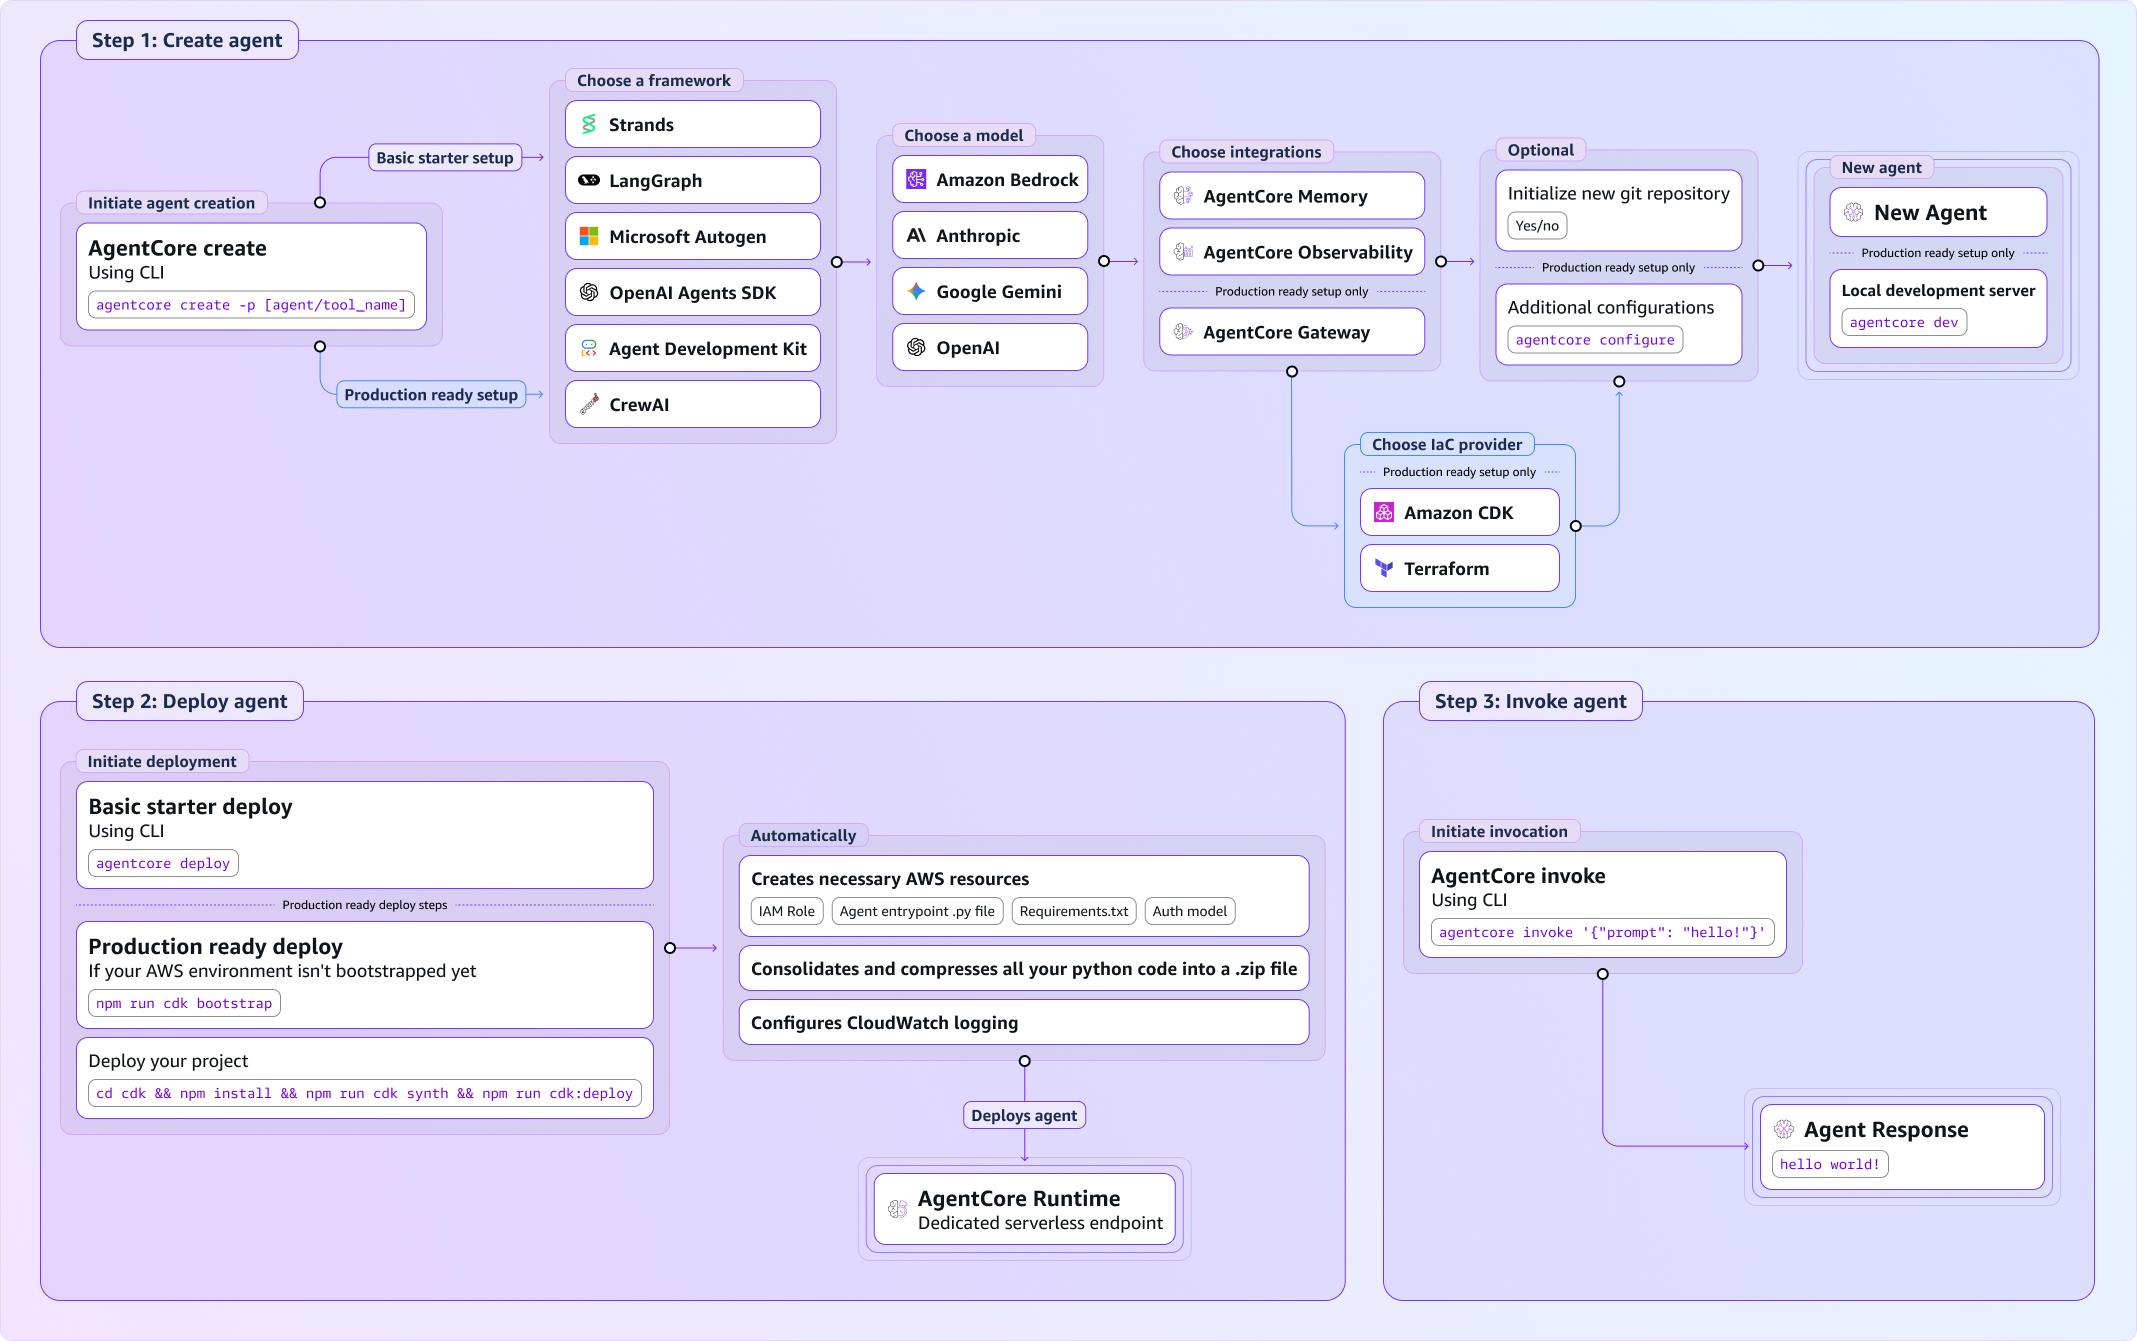The height and width of the screenshot is (1341, 2137).
Task: Click the LangGraph logo icon
Action: pyautogui.click(x=589, y=181)
